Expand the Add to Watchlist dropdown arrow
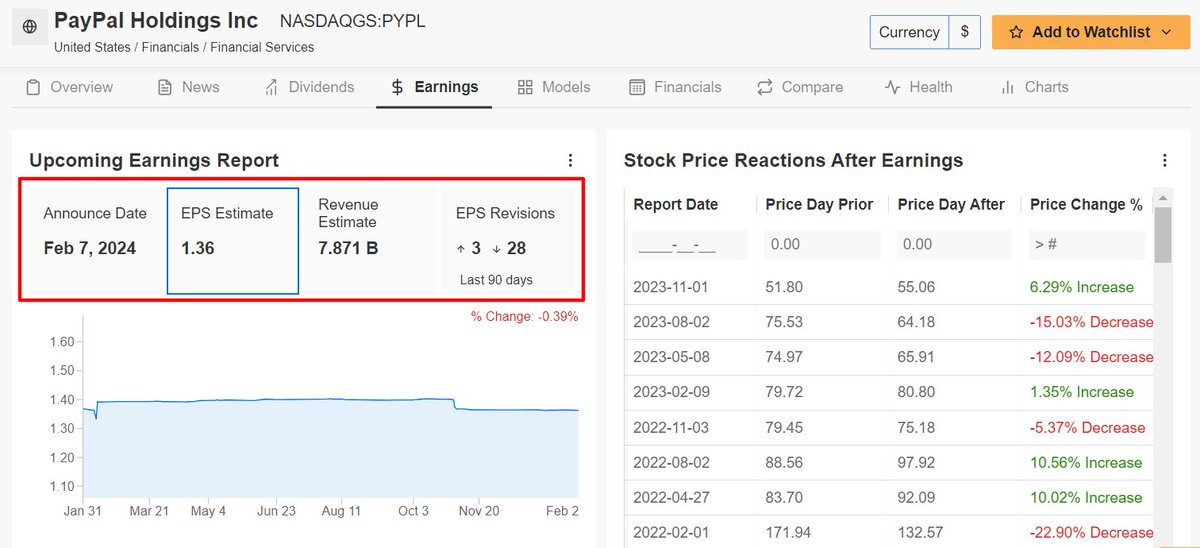 pos(1166,32)
